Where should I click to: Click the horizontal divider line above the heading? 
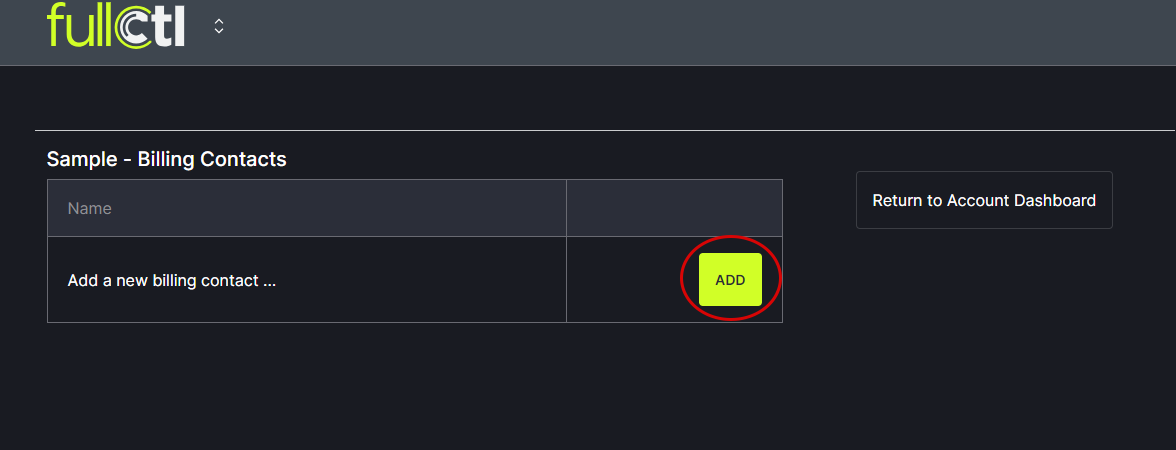(x=600, y=130)
